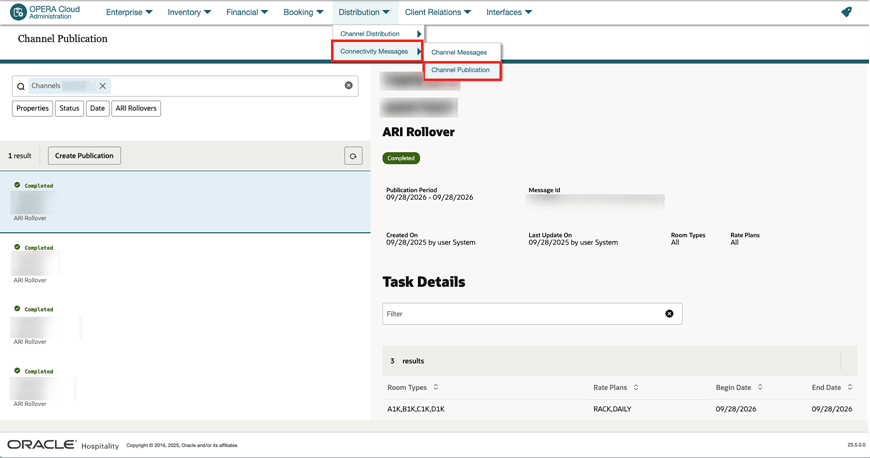
Task: Choose Channel Messages submenu entry
Action: point(462,52)
